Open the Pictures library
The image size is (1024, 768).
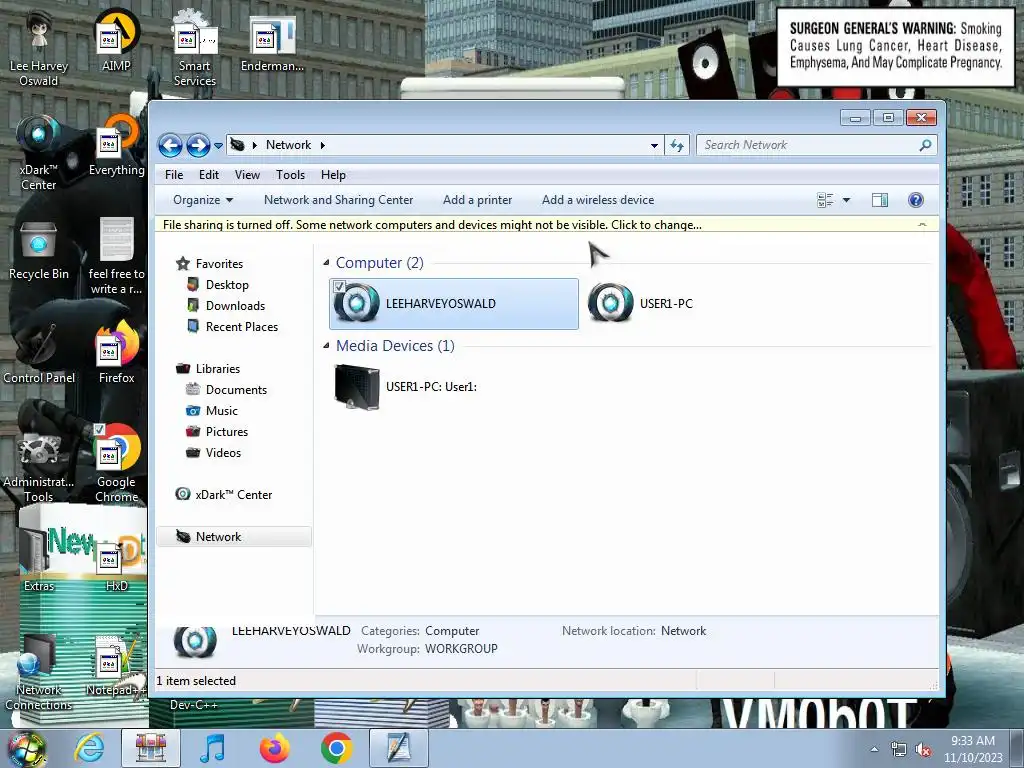coord(227,432)
